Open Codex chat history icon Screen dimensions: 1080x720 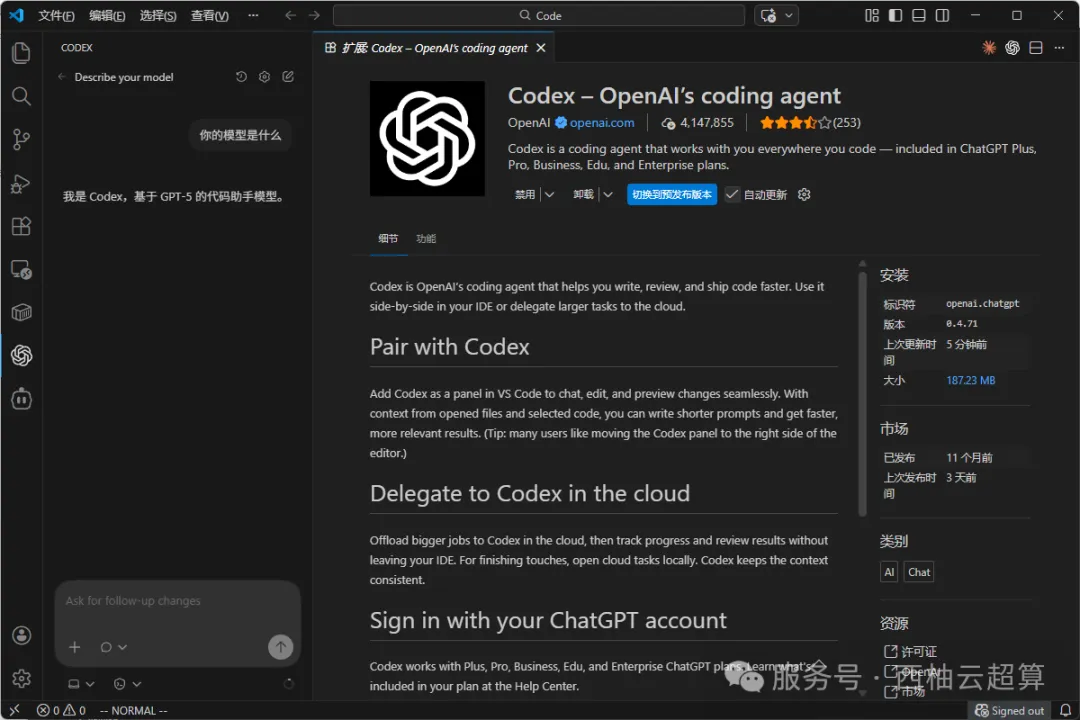[241, 76]
